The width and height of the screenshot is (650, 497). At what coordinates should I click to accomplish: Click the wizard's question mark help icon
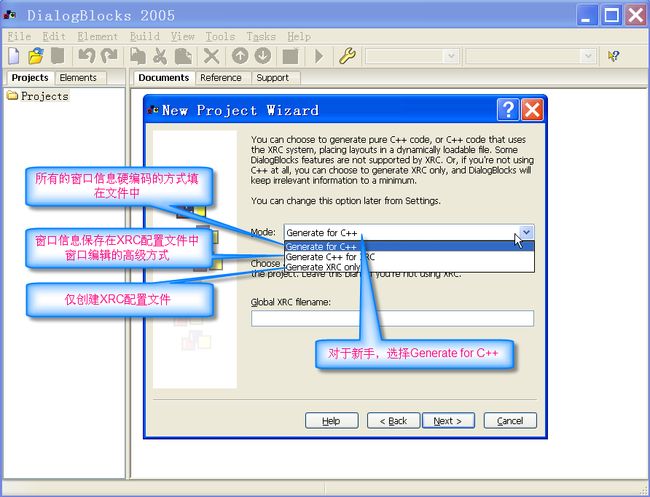[508, 110]
